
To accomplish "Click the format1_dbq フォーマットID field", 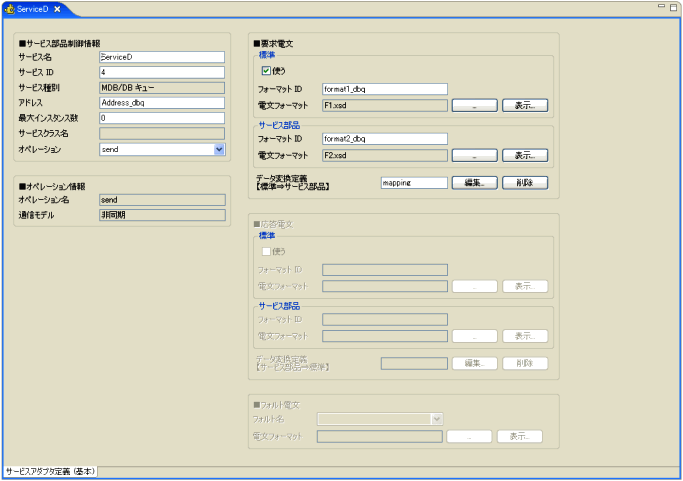I will click(x=384, y=88).
